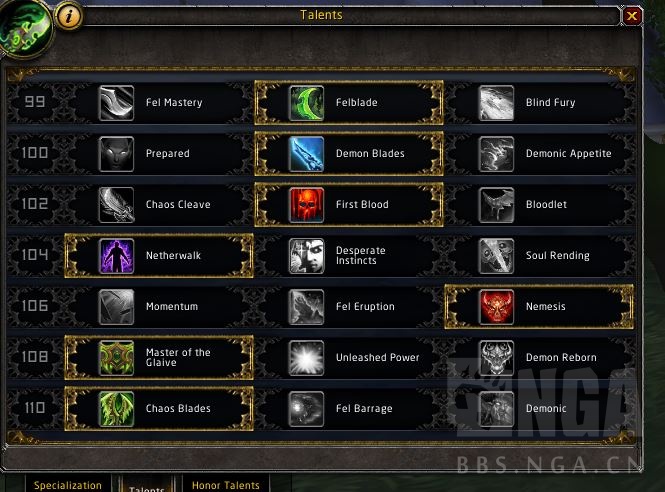Screen dimensions: 665x492
Task: Open the Honor Talents tab
Action: (226, 485)
